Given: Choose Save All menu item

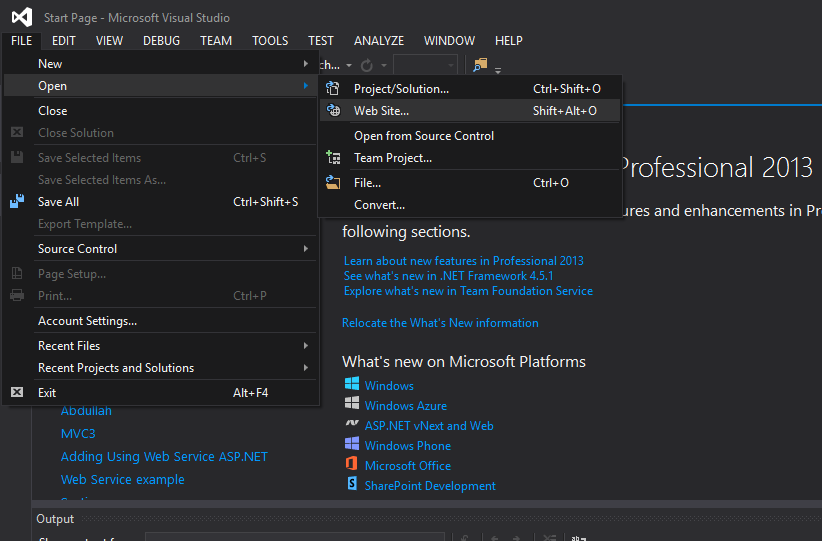Looking at the screenshot, I should [160, 201].
